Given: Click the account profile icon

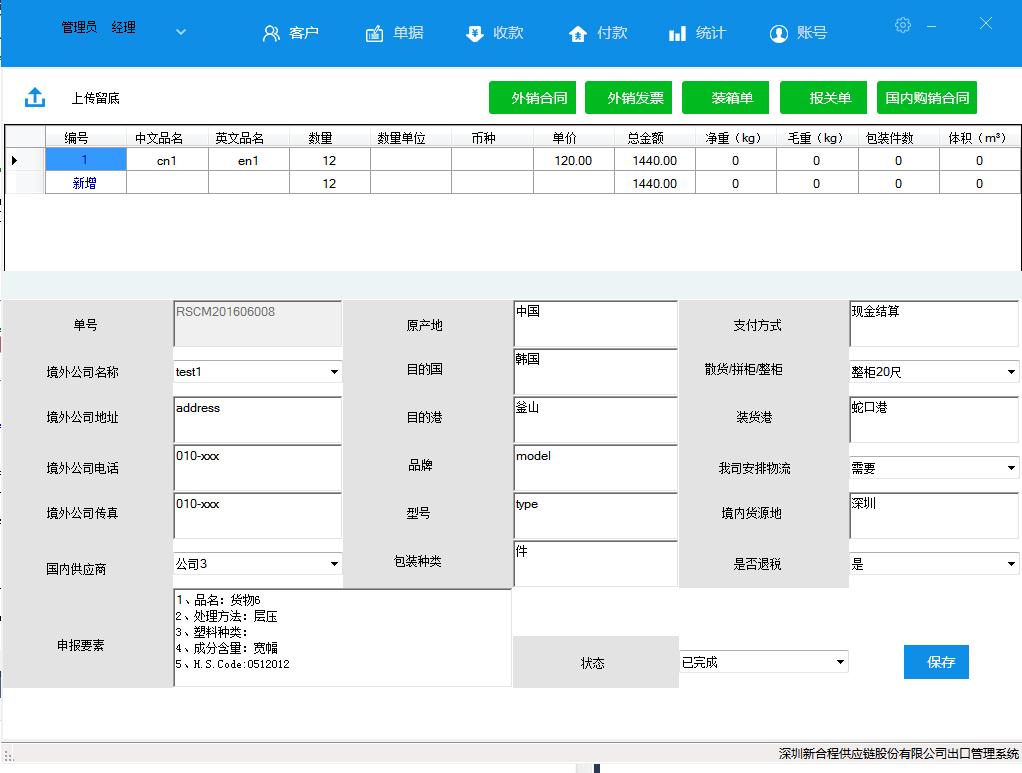Looking at the screenshot, I should [778, 33].
